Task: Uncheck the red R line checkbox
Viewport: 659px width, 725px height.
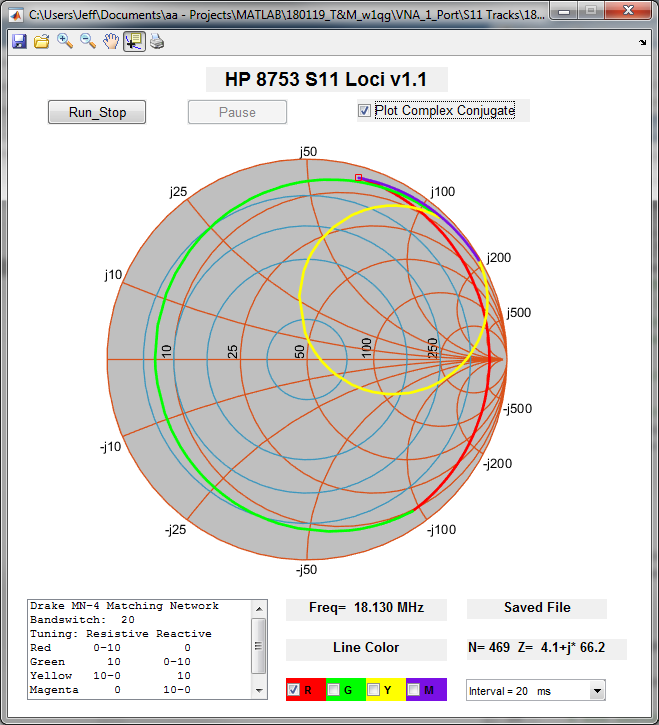Action: coord(293,690)
